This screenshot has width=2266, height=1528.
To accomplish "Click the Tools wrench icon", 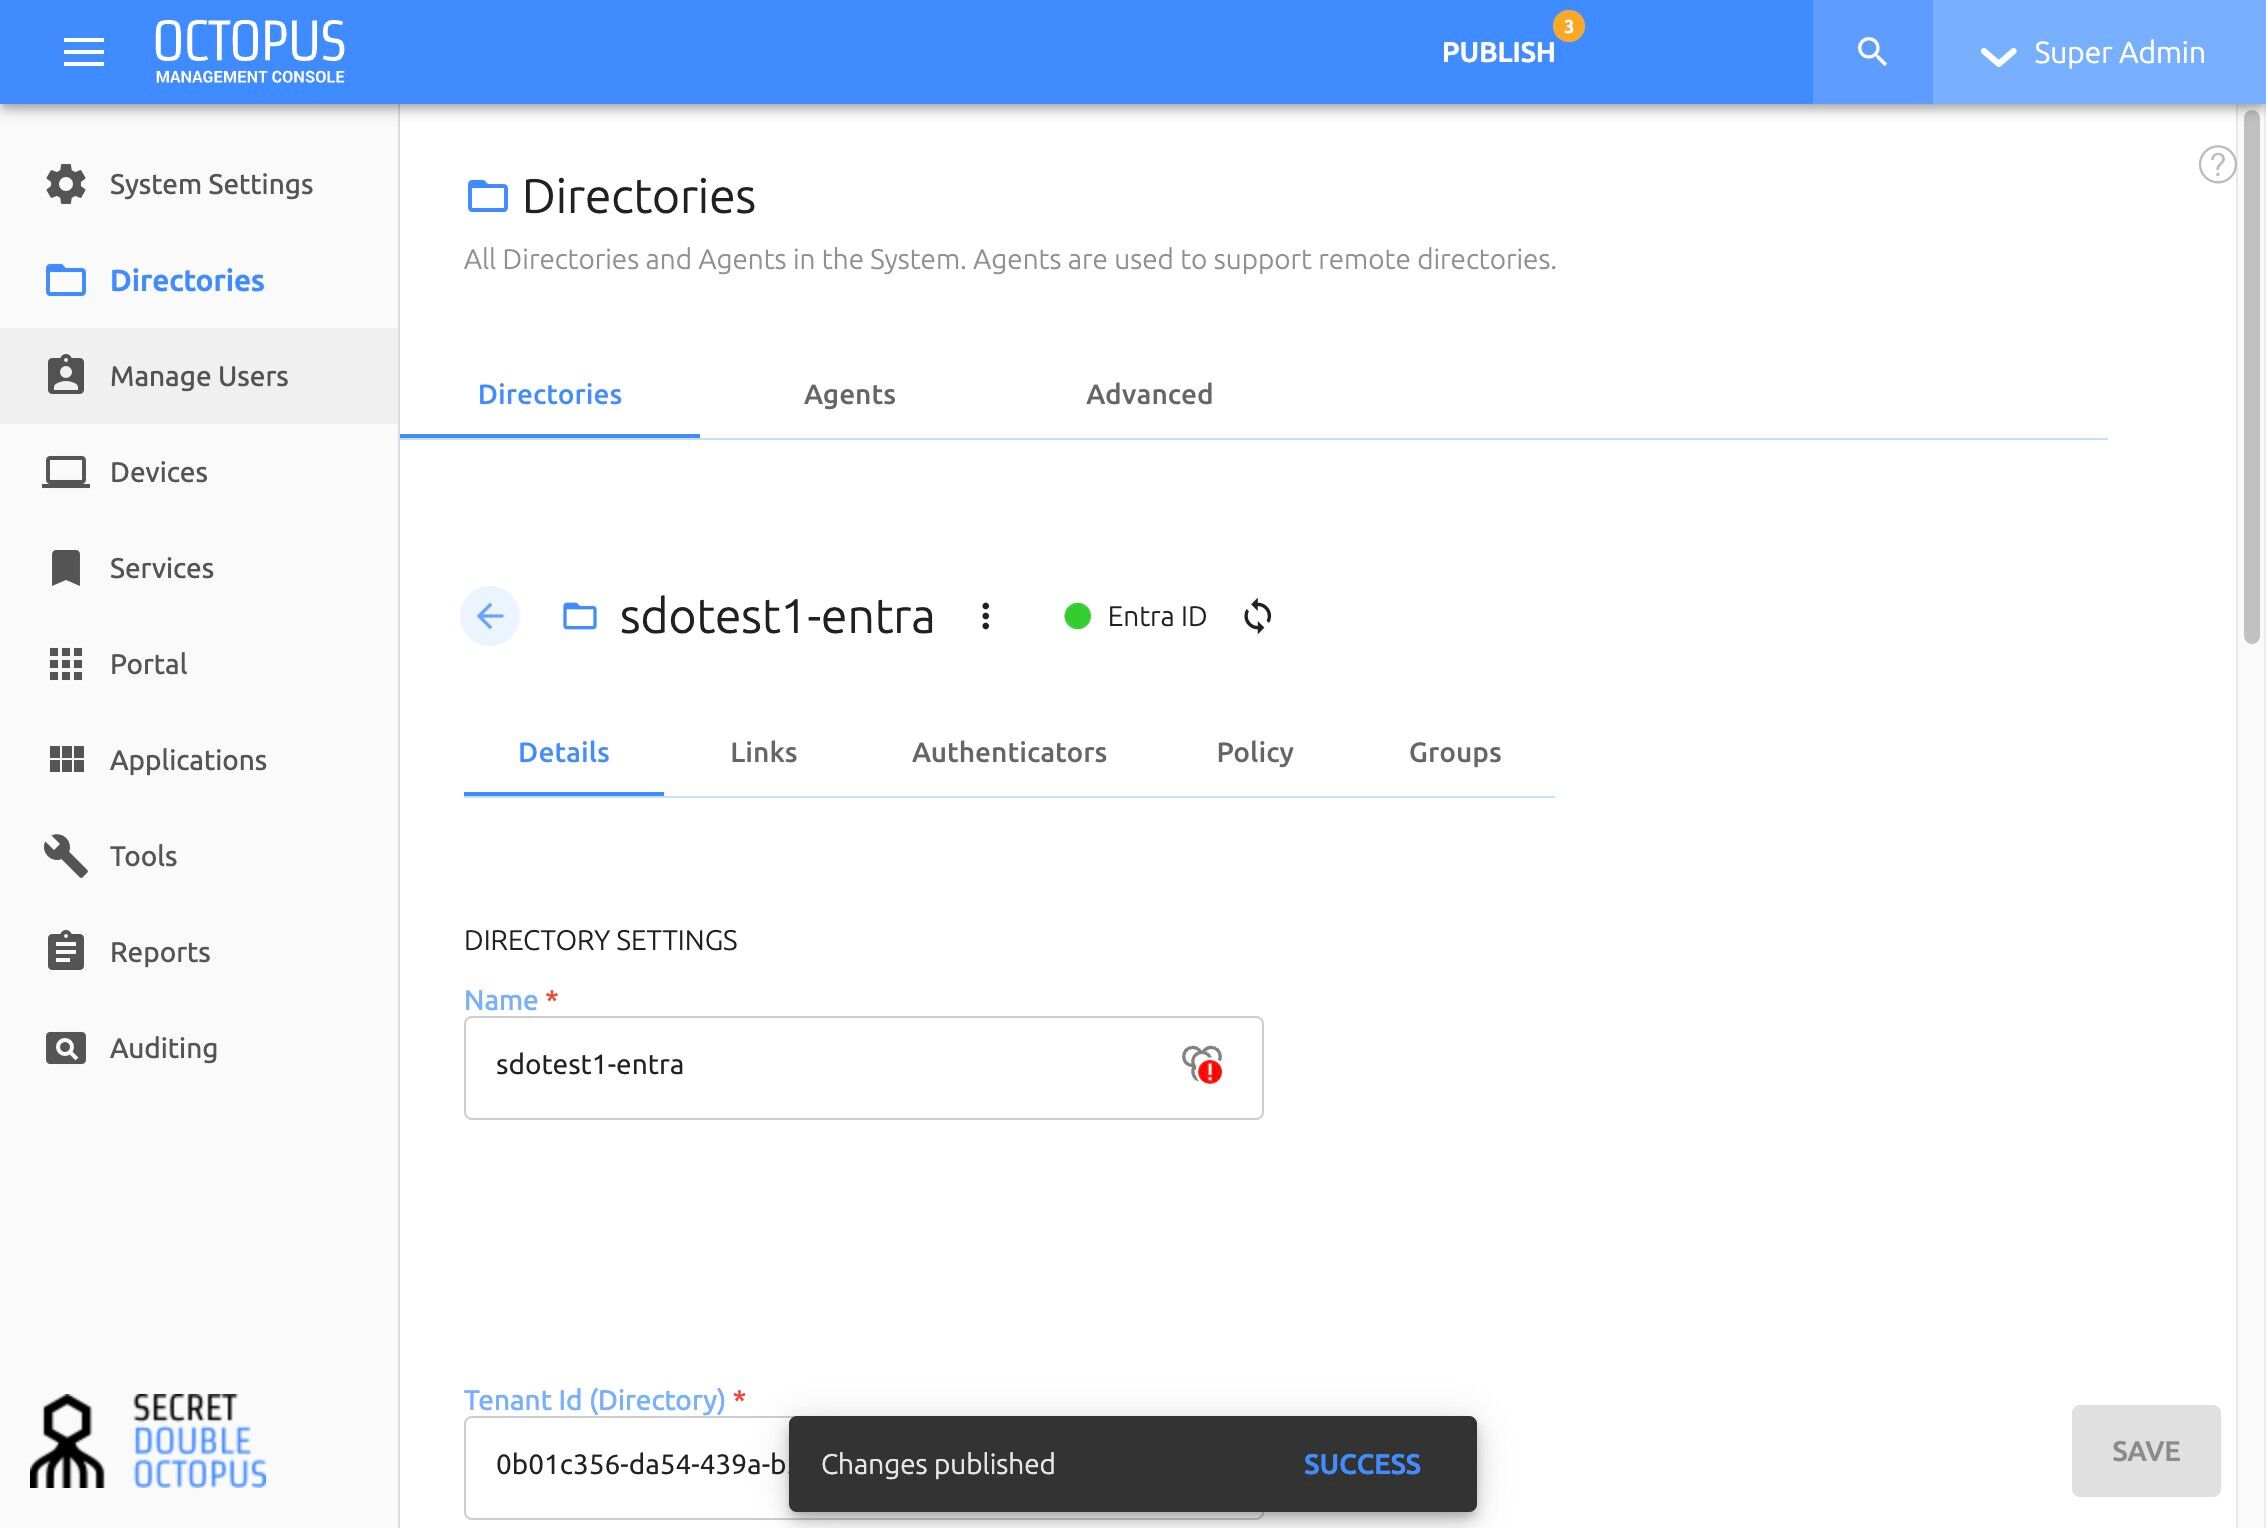I will 66,856.
